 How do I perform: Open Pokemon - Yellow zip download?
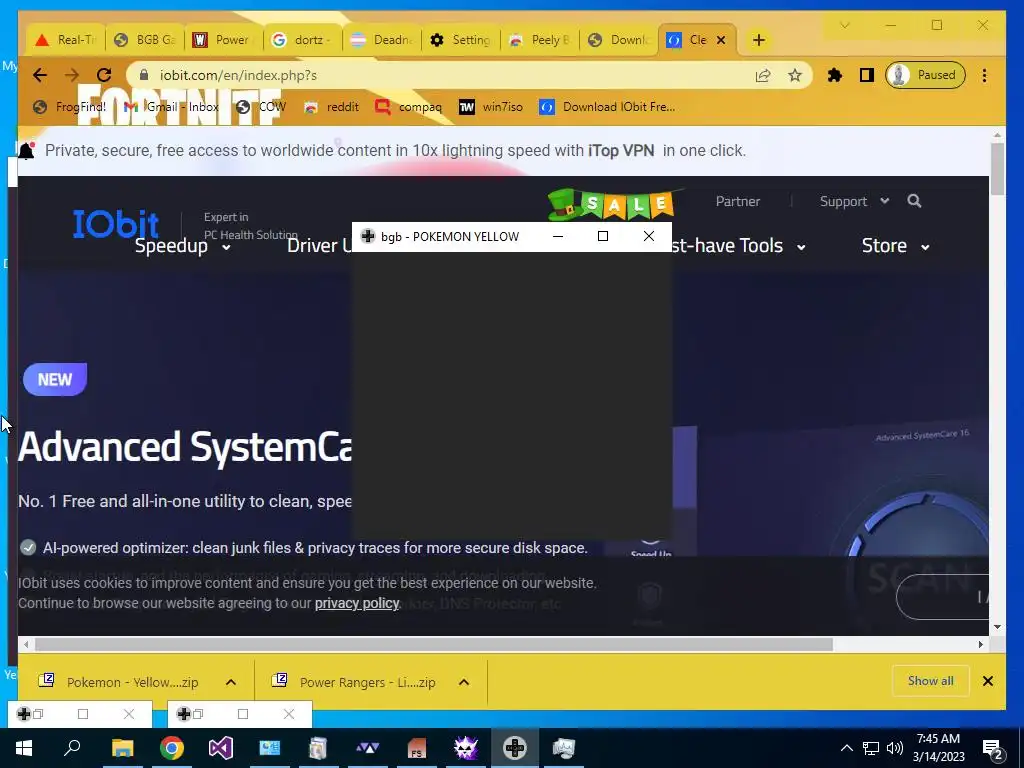point(119,682)
